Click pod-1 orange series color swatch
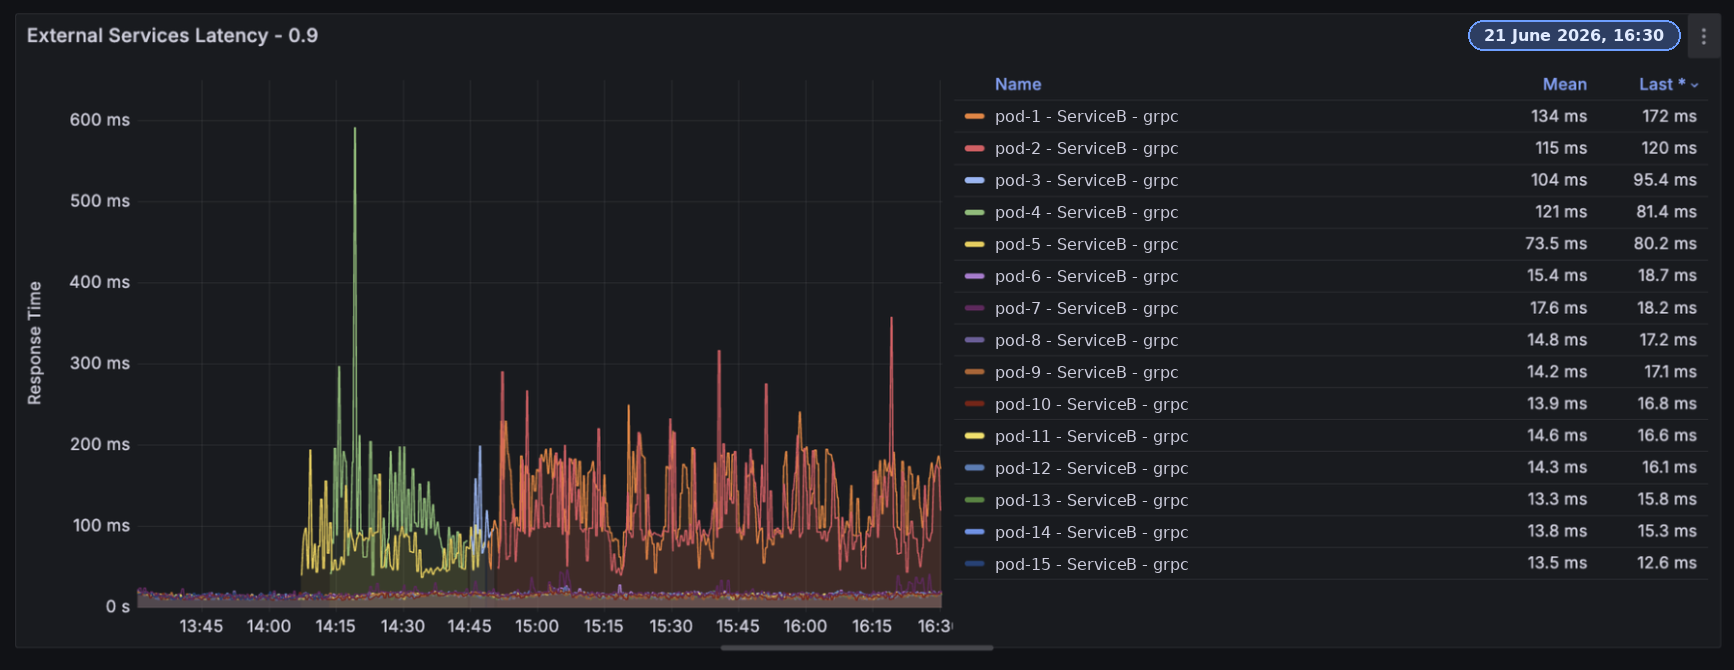This screenshot has height=670, width=1734. point(974,117)
